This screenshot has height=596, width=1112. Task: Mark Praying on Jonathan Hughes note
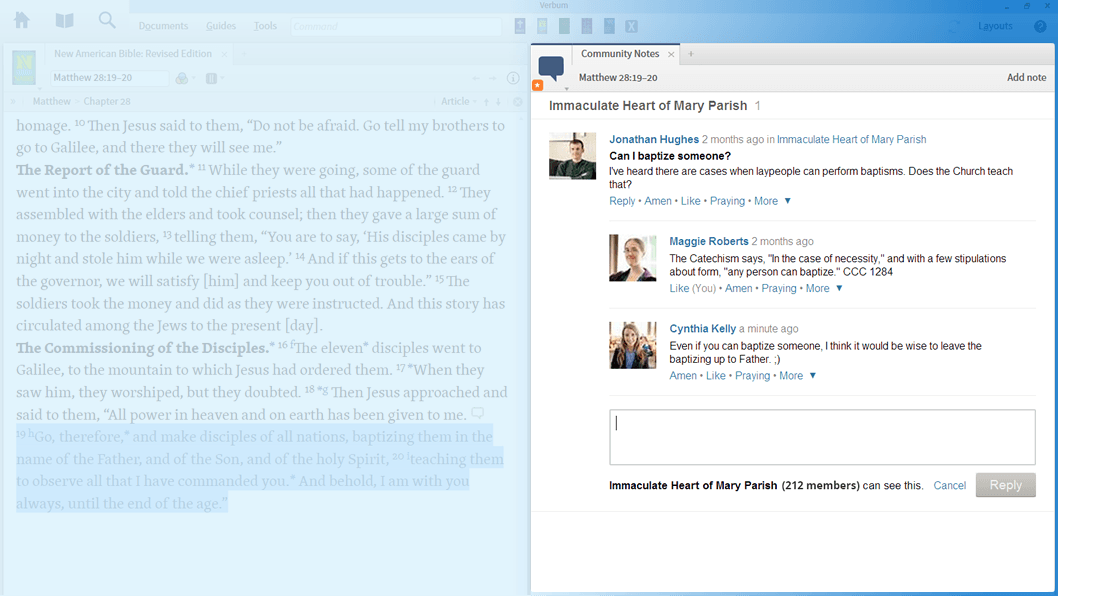727,202
